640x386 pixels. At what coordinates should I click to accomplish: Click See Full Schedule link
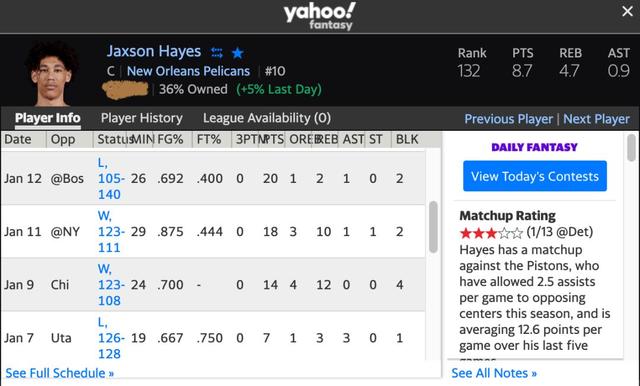[60, 373]
